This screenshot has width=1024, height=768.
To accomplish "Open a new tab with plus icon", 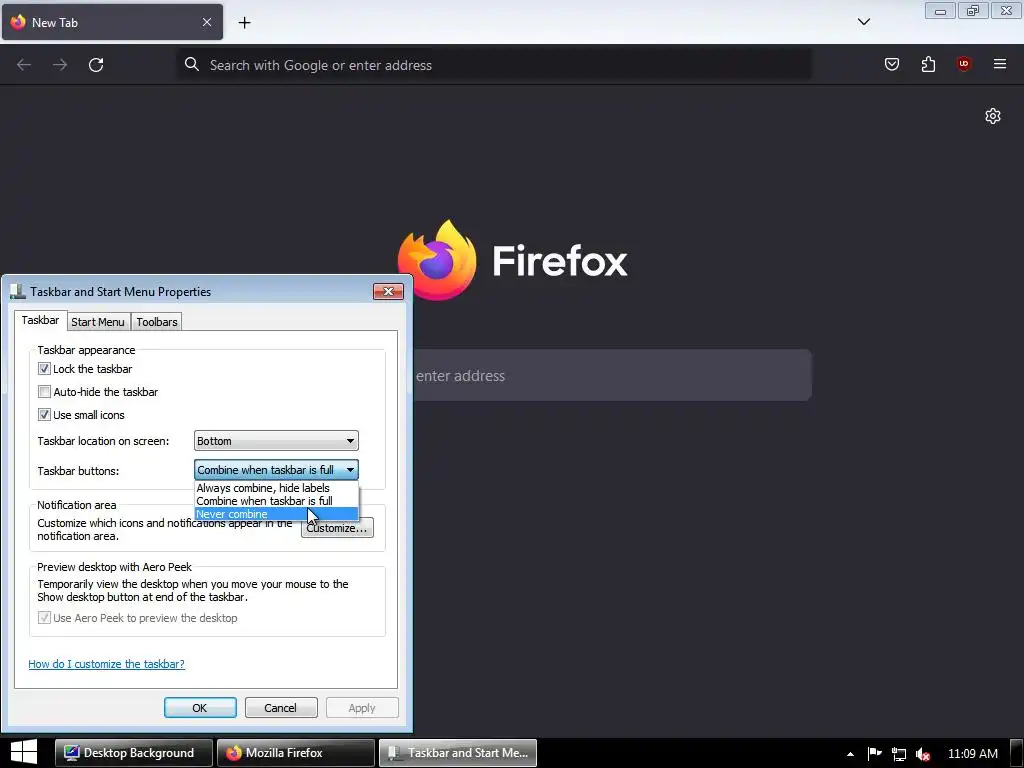I will [x=244, y=23].
